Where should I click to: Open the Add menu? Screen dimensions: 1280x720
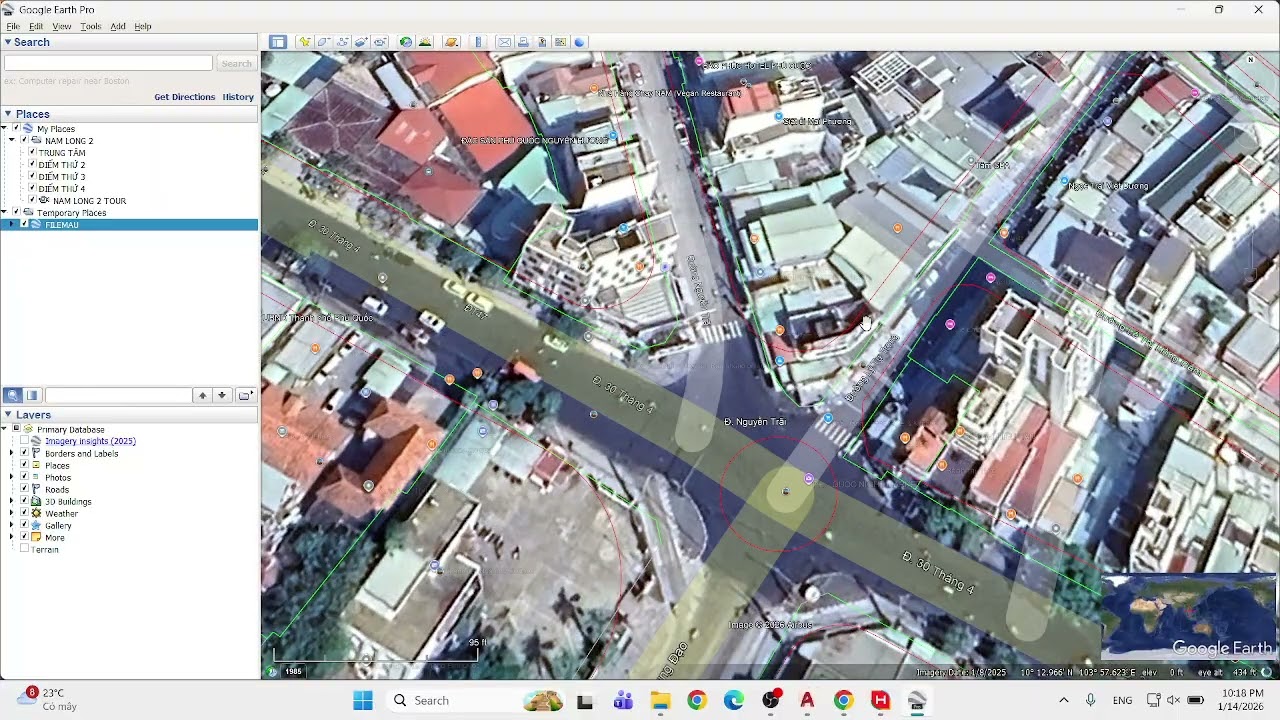pos(118,26)
